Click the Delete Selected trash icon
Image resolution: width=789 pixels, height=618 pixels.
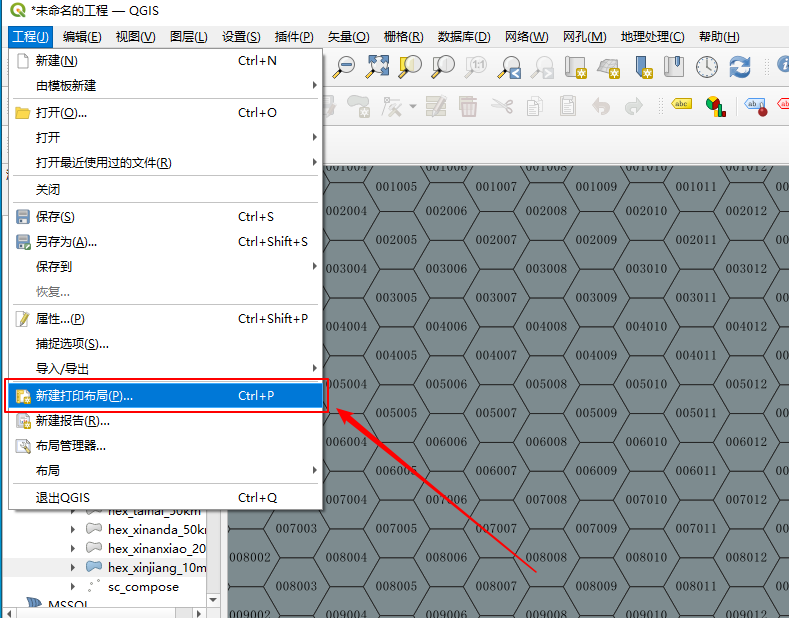(x=468, y=106)
